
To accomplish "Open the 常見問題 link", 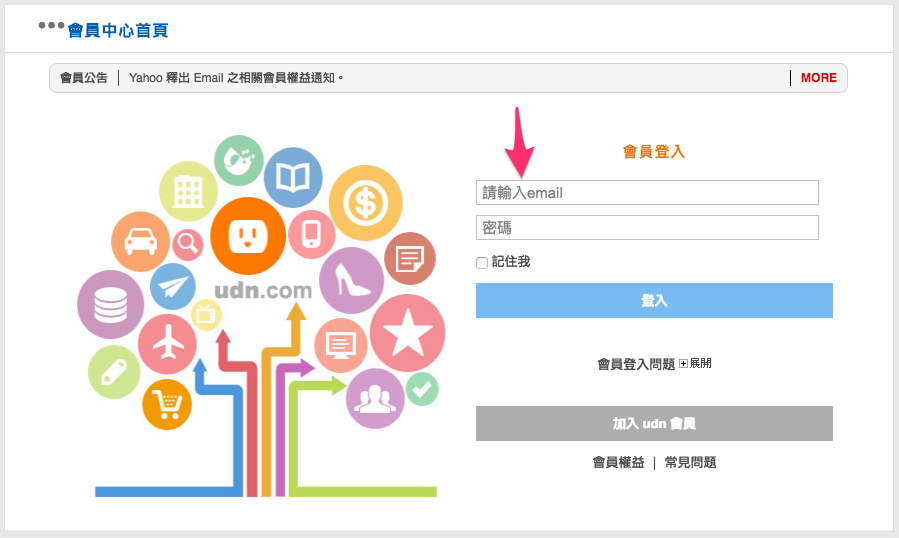I will (x=690, y=462).
